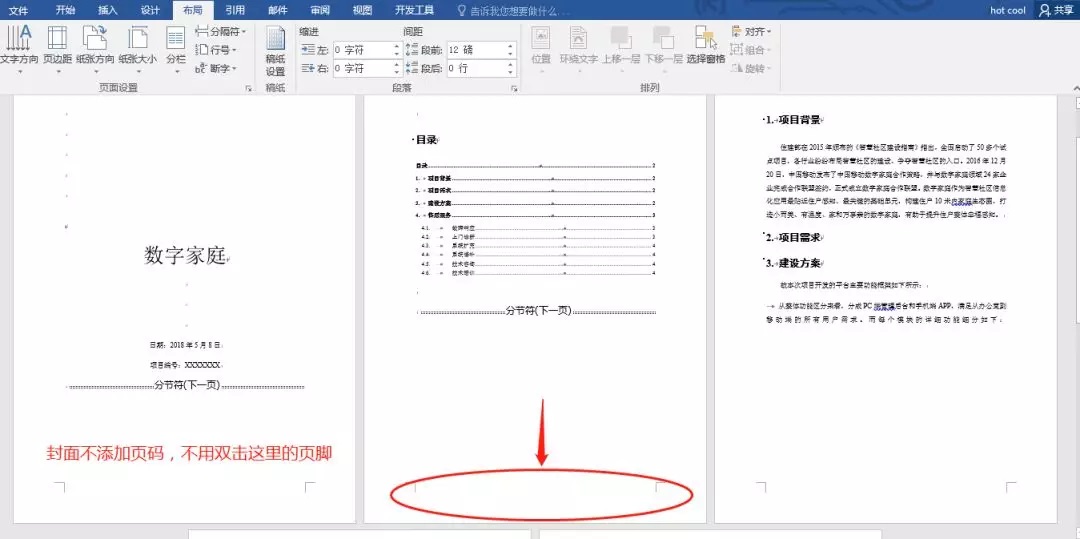Viewport: 1080px width, 539px height.
Task: Switch to the 插入 insert tab
Action: click(x=107, y=10)
